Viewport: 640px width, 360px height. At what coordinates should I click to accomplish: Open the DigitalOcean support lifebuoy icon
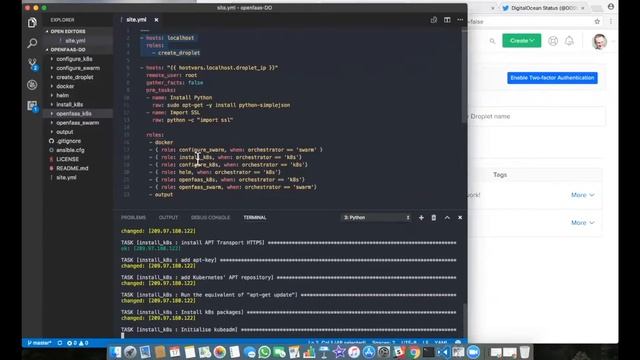click(x=553, y=41)
